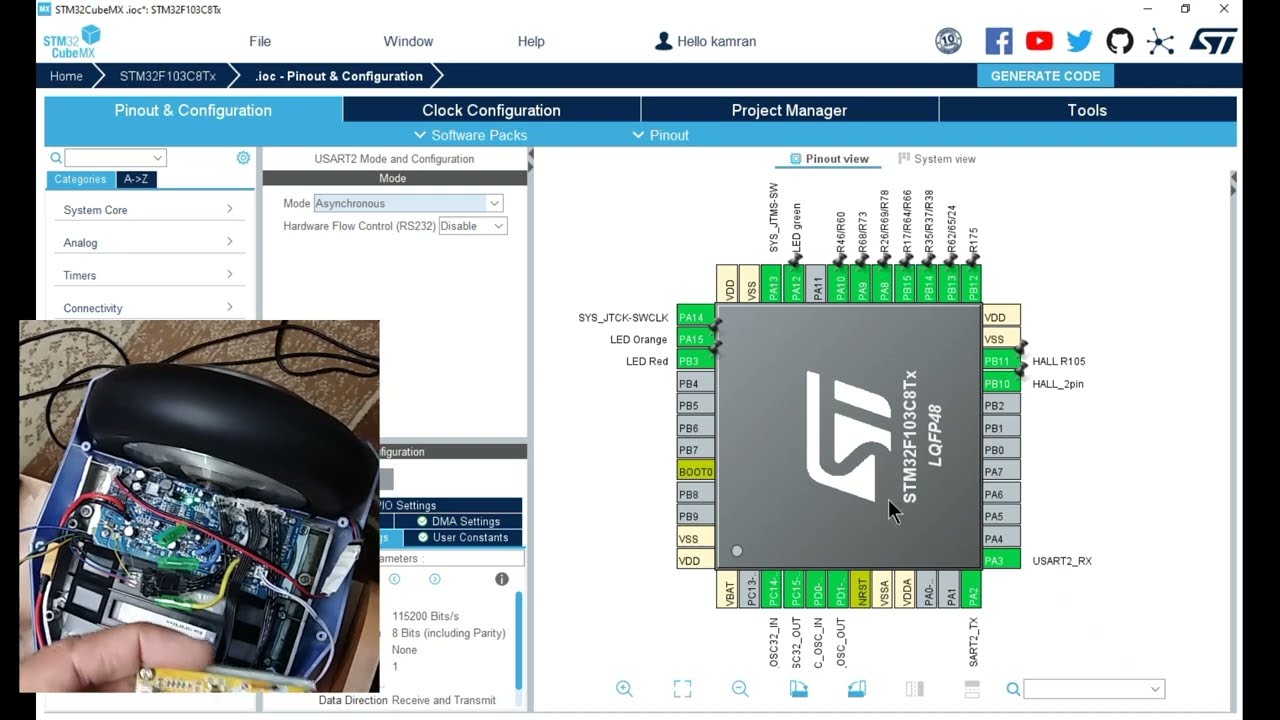Click the vertical split view icon
Screen dimensions: 1280x720
point(914,689)
